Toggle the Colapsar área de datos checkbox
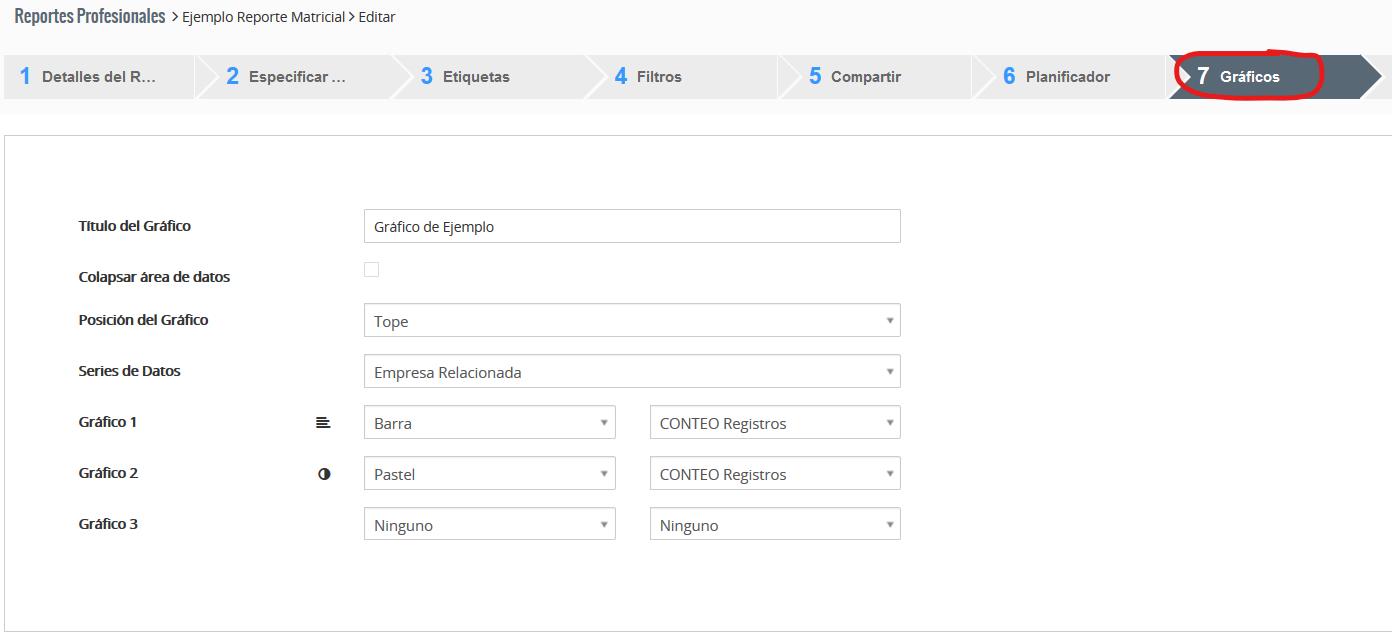Image resolution: width=1392 pixels, height=638 pixels. click(371, 270)
